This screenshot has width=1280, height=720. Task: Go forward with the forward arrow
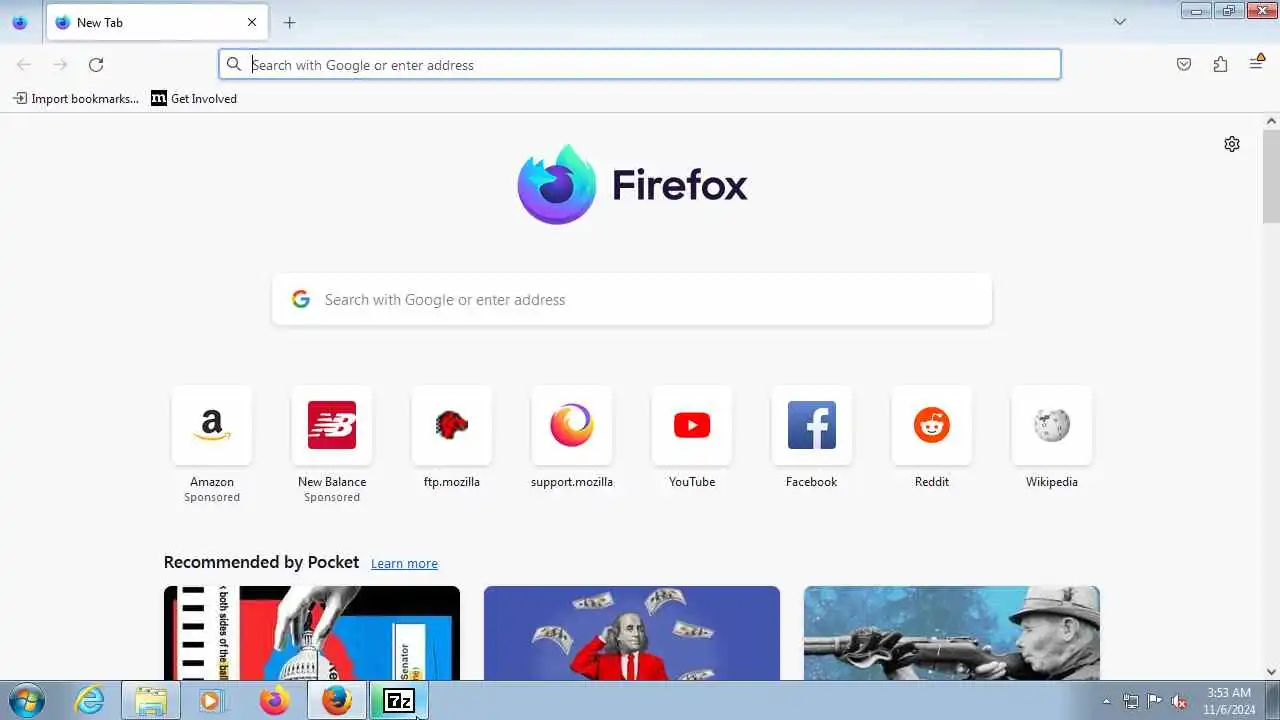[60, 65]
